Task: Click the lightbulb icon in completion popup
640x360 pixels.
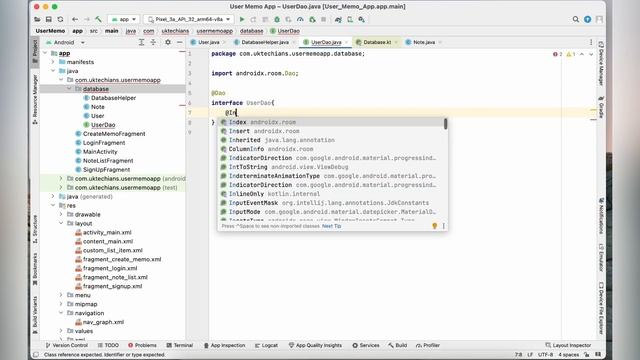Action: pyautogui.click(x=434, y=226)
